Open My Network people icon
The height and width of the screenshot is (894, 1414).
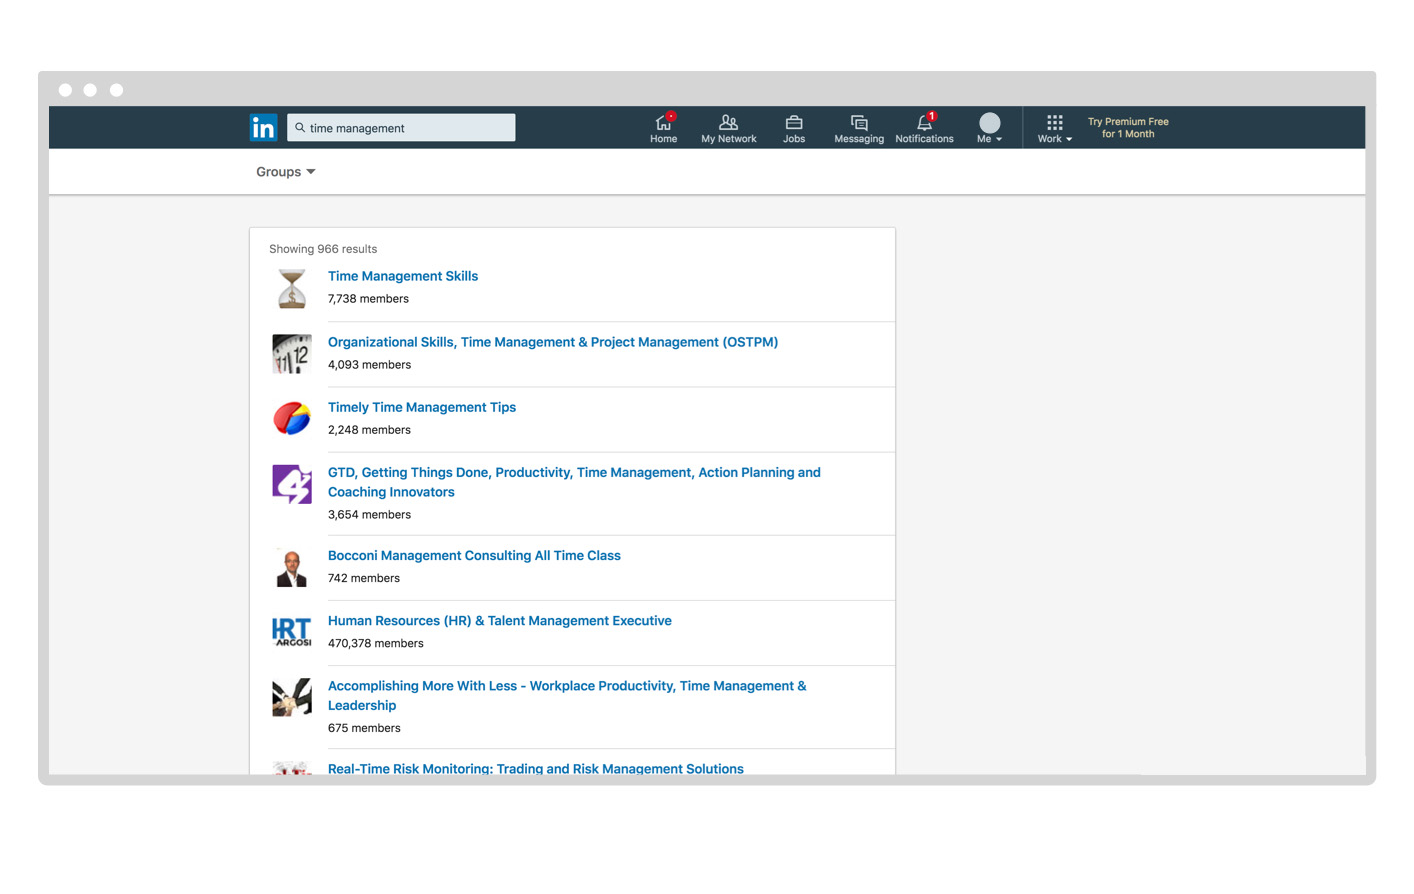(728, 123)
